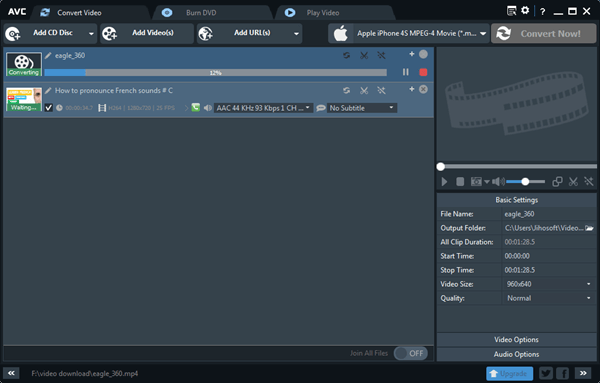Open the No Subtitle dropdown
The width and height of the screenshot is (600, 383).
coord(362,108)
